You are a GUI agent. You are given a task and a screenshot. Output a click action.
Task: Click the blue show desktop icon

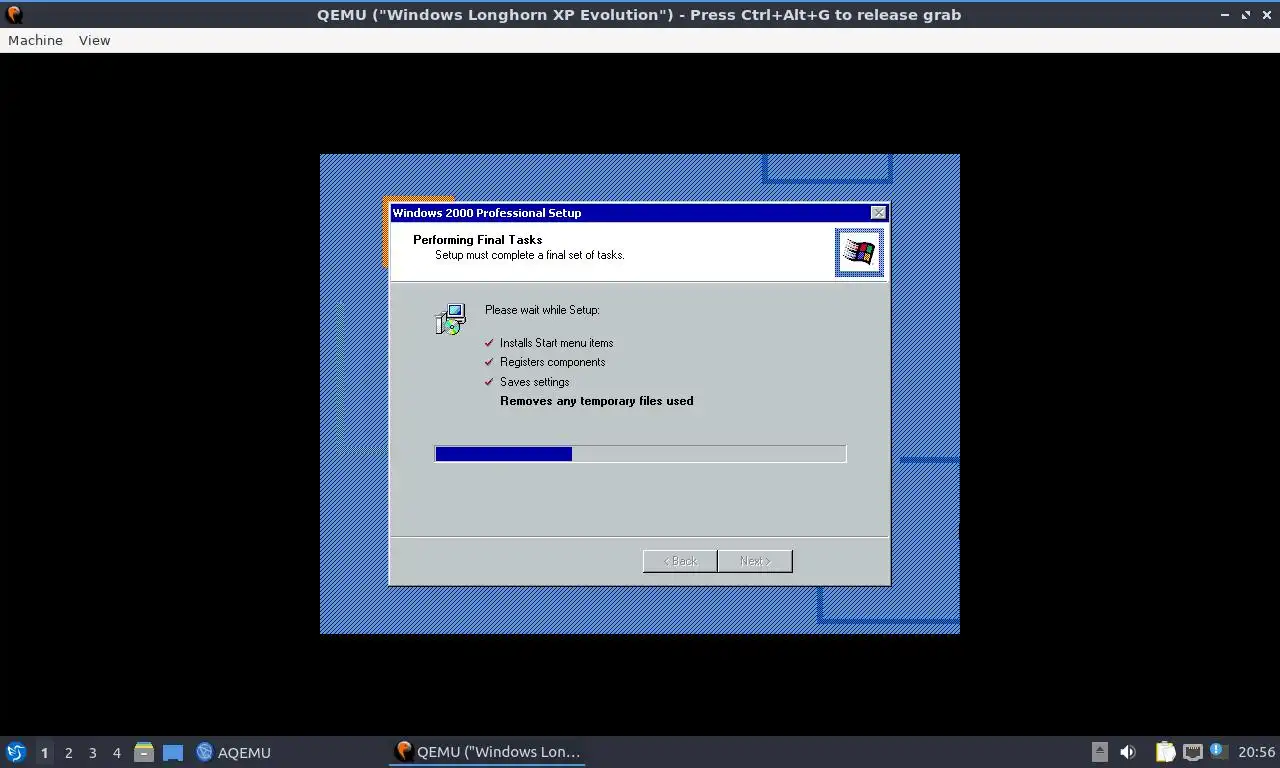(173, 752)
